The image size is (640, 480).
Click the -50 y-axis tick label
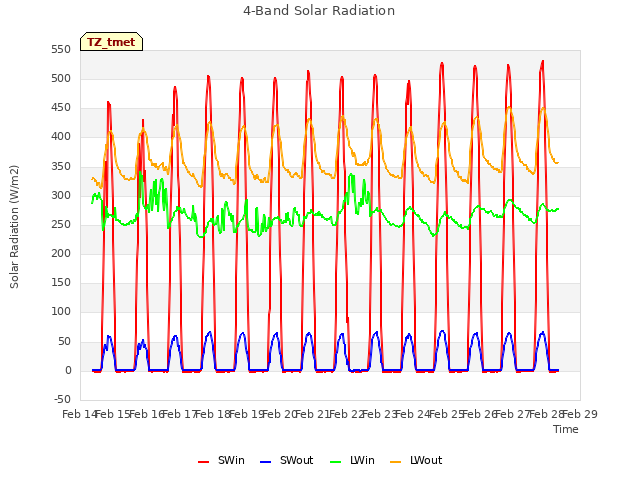pyautogui.click(x=62, y=399)
